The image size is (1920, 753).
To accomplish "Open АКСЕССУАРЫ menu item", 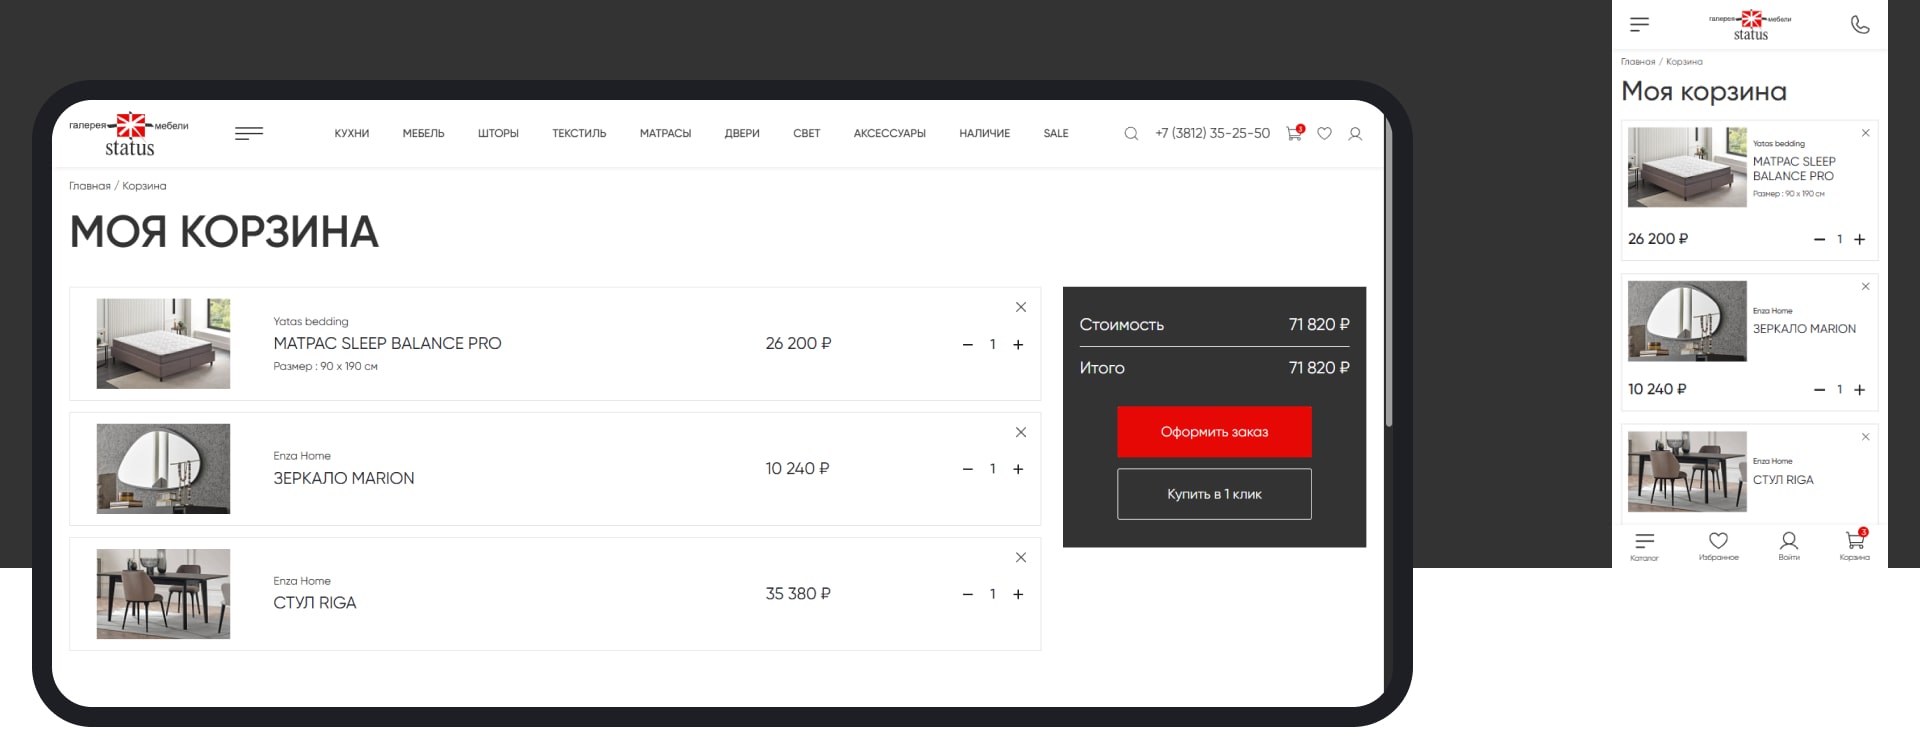I will pos(889,133).
